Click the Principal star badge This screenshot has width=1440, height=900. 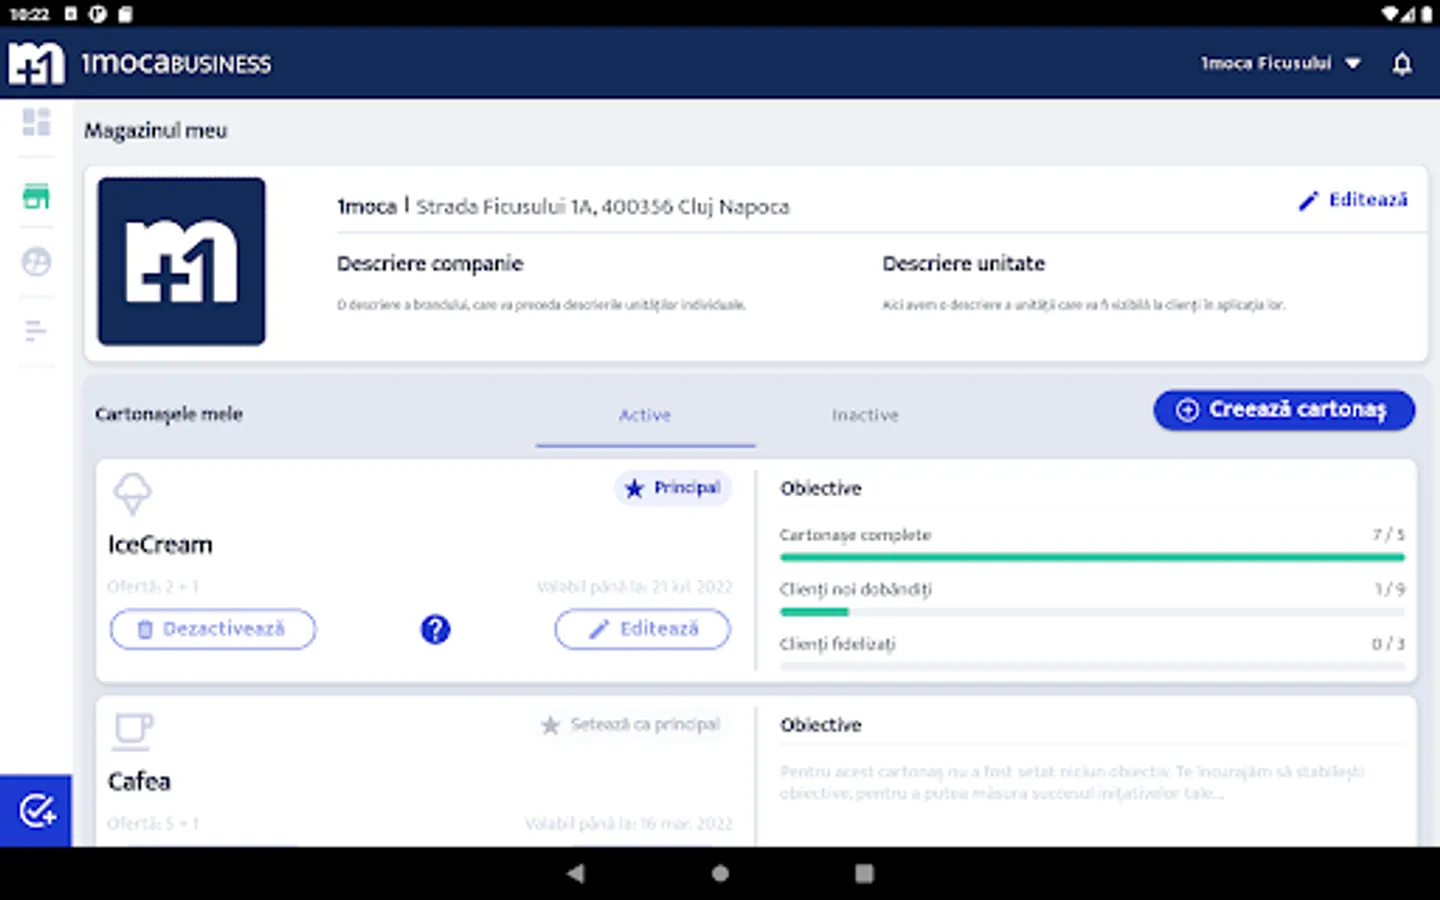(x=673, y=488)
